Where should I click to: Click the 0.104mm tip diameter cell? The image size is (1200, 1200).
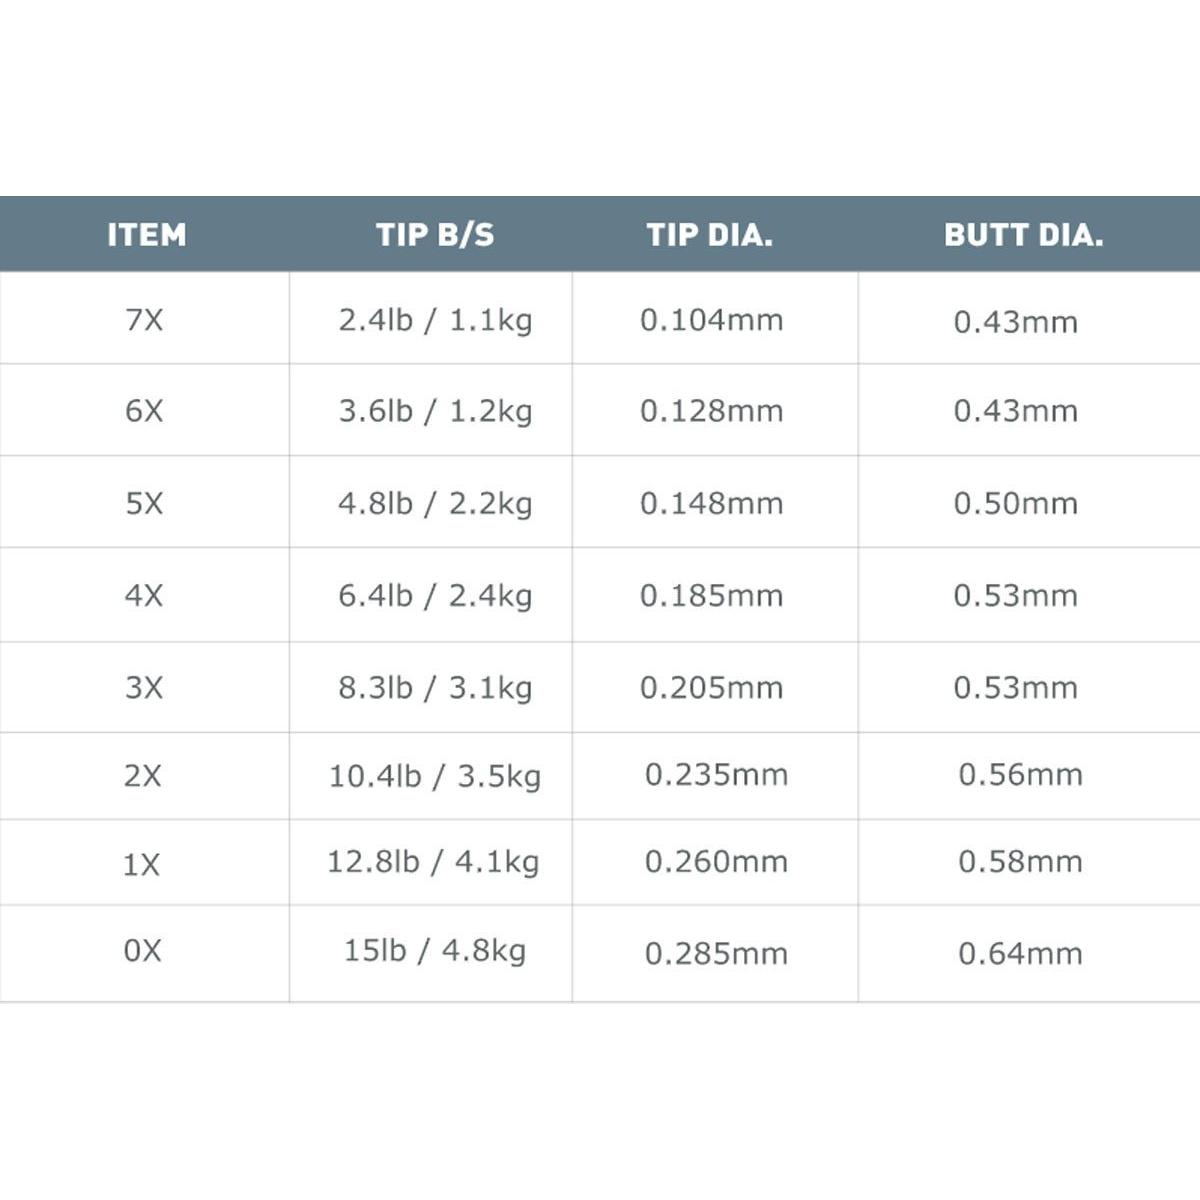711,321
